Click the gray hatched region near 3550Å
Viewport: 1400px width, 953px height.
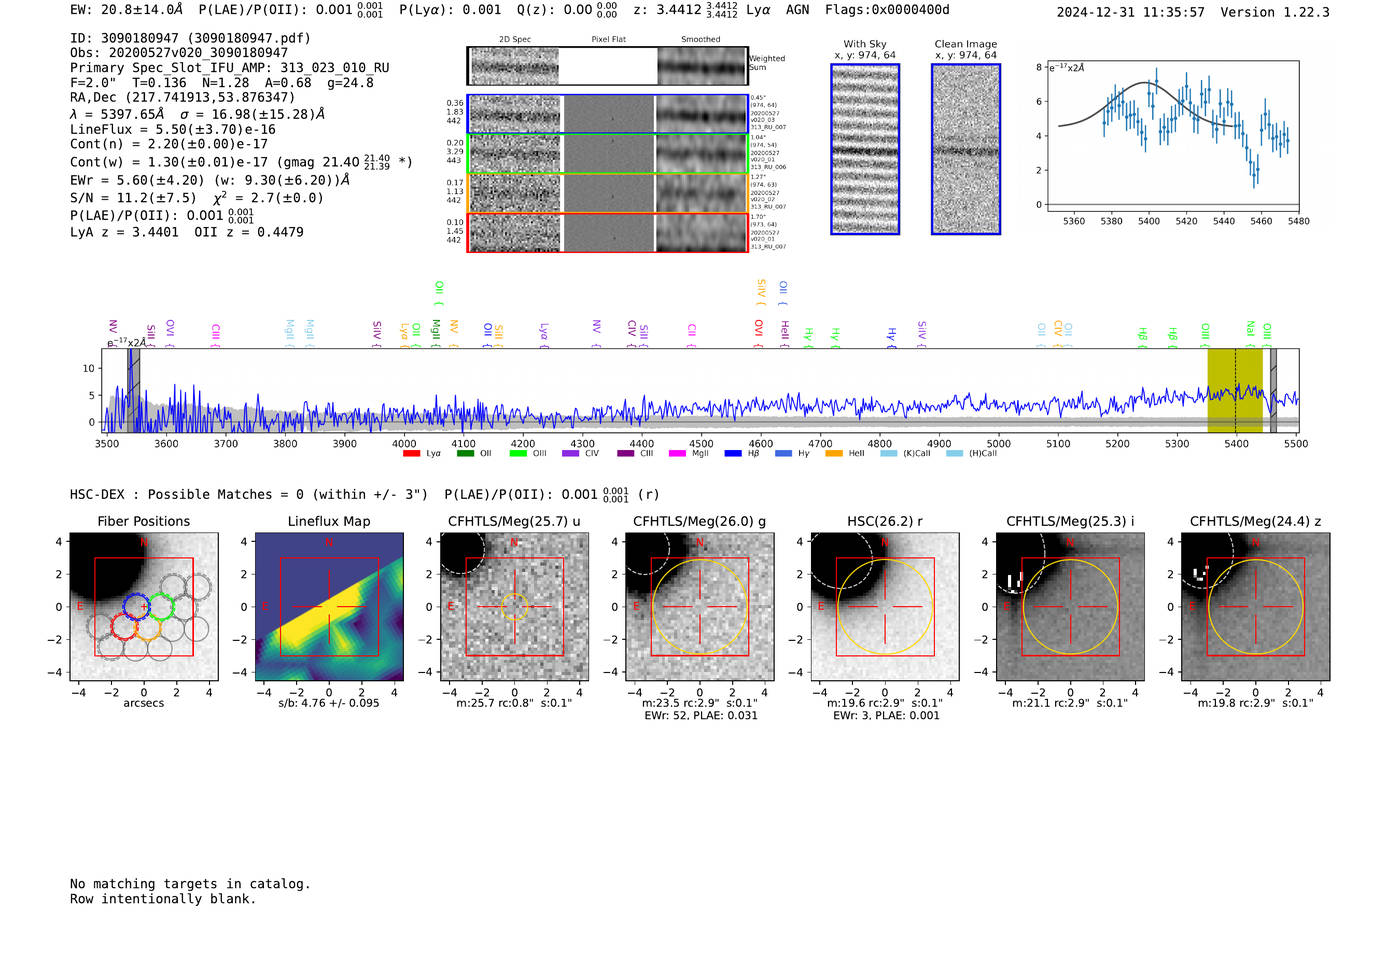134,390
